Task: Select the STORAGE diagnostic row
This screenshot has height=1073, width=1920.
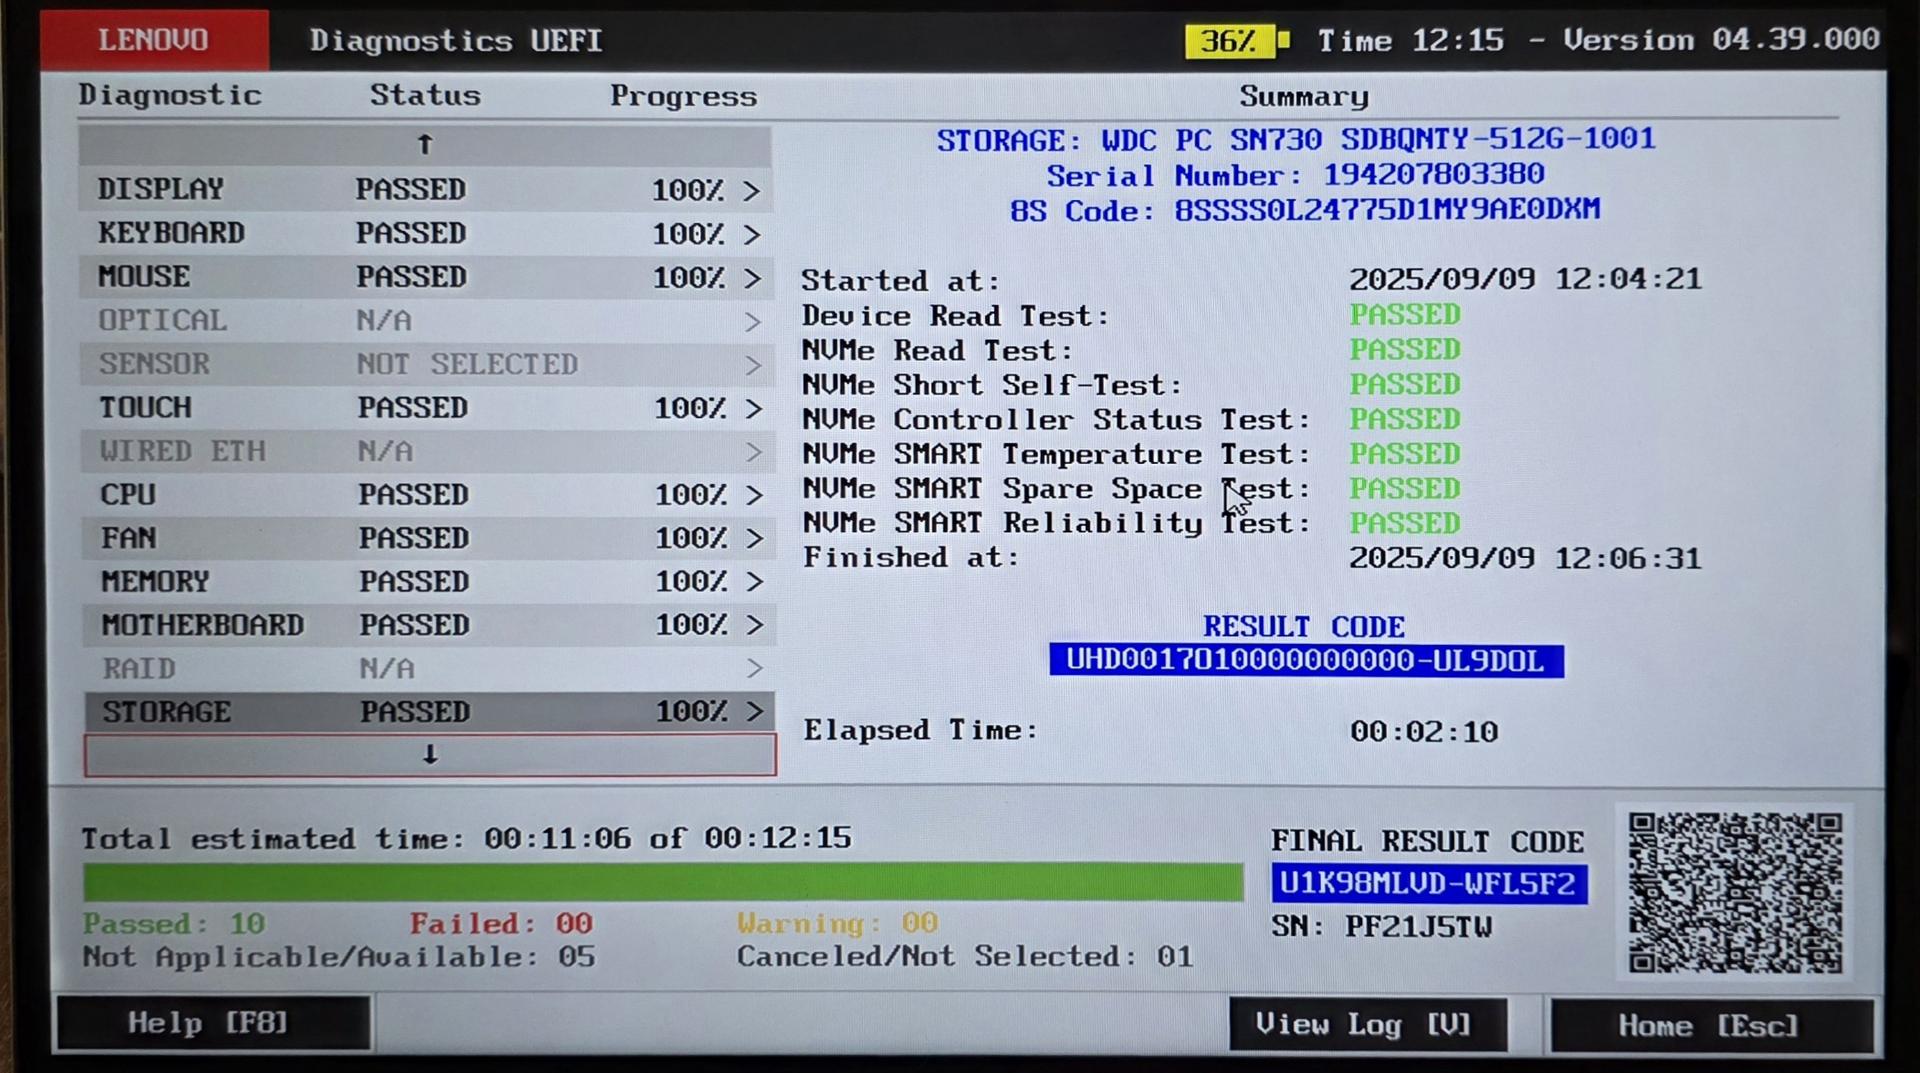Action: coord(429,711)
